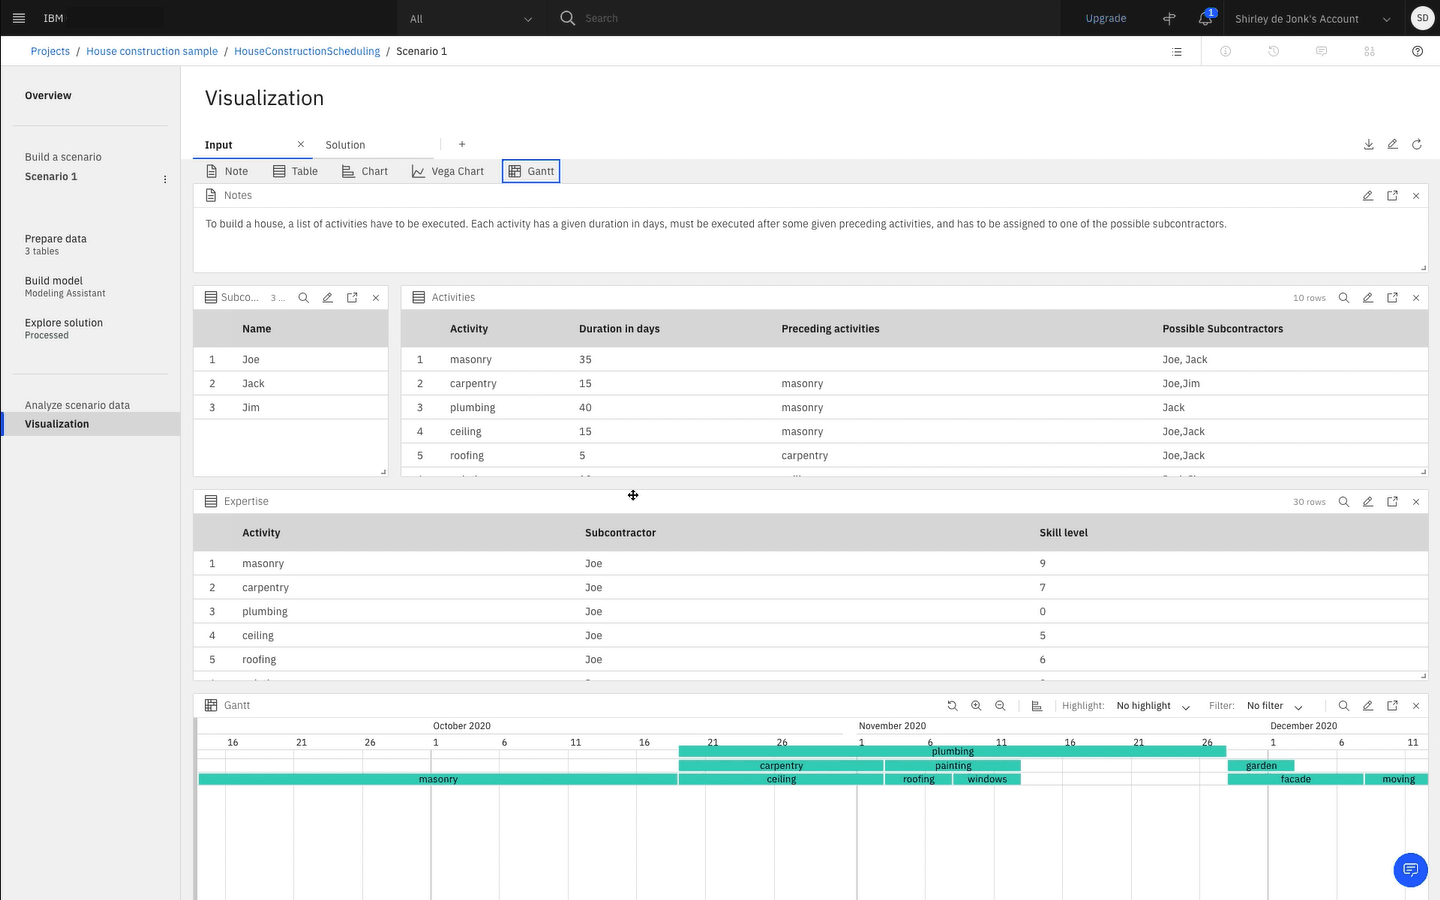Add a Note widget
Screen dimensions: 1440x900
pyautogui.click(x=227, y=171)
